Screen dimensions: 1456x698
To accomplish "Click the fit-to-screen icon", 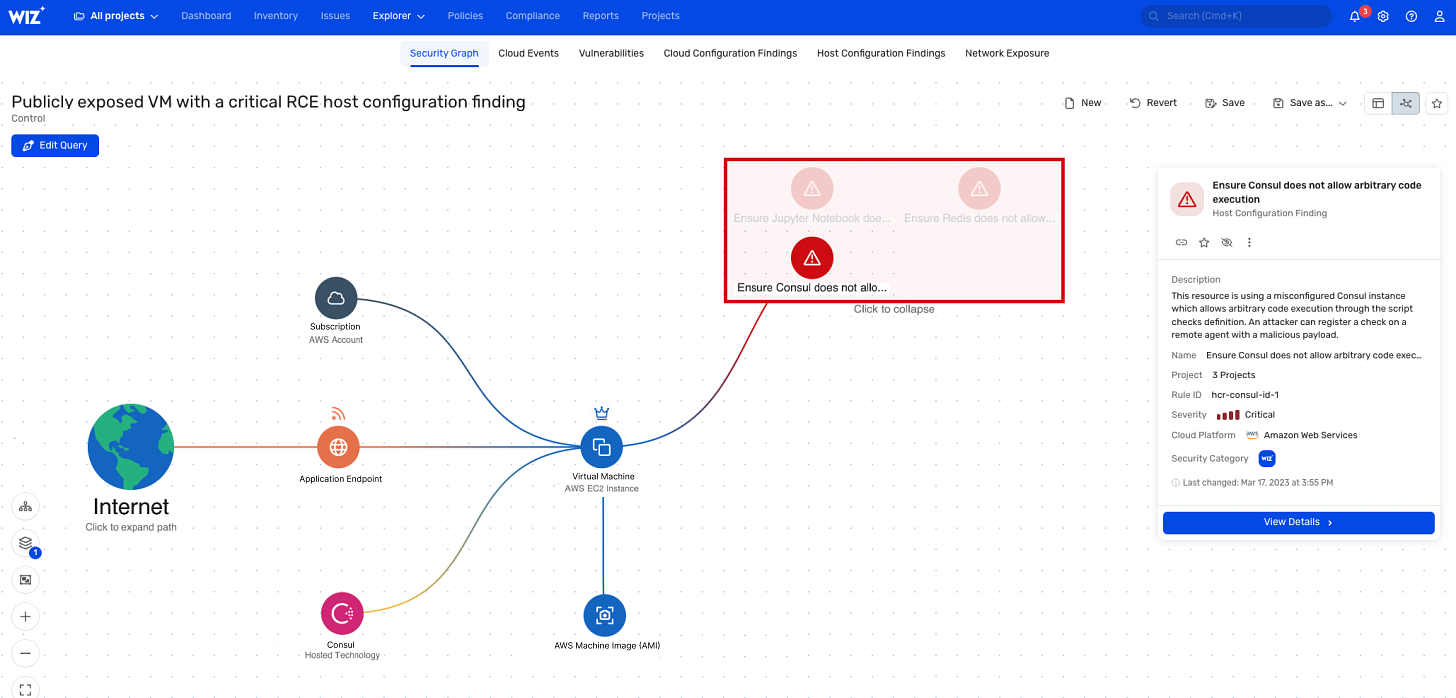I will [x=26, y=689].
